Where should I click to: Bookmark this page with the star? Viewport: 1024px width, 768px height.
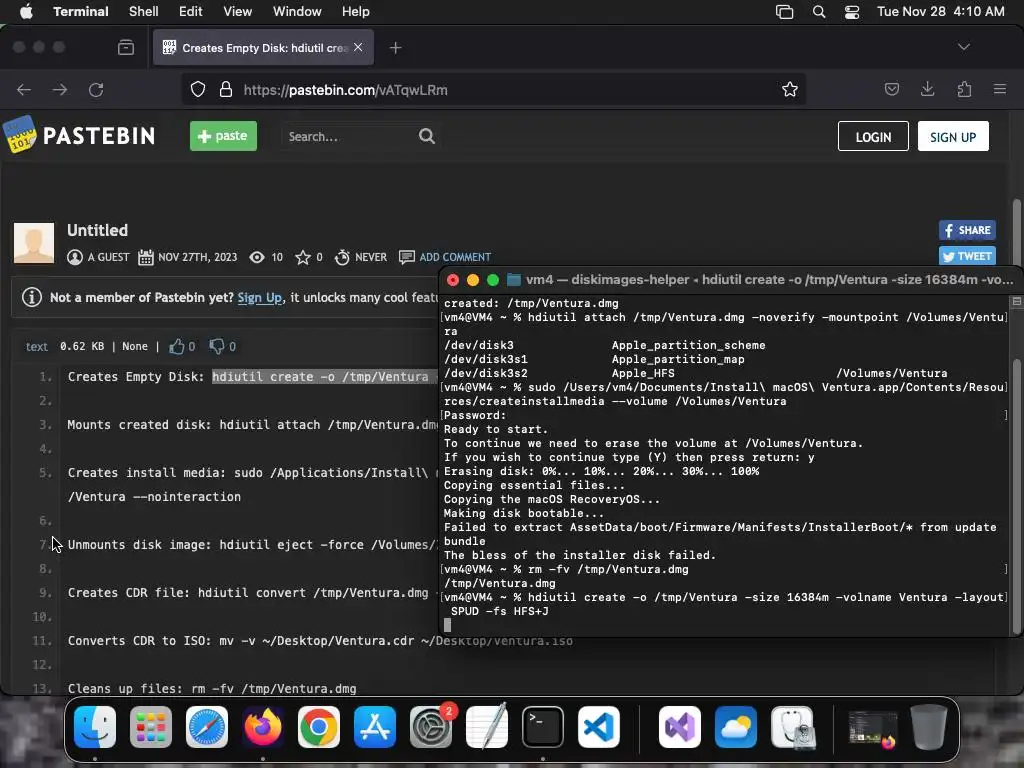tap(790, 89)
